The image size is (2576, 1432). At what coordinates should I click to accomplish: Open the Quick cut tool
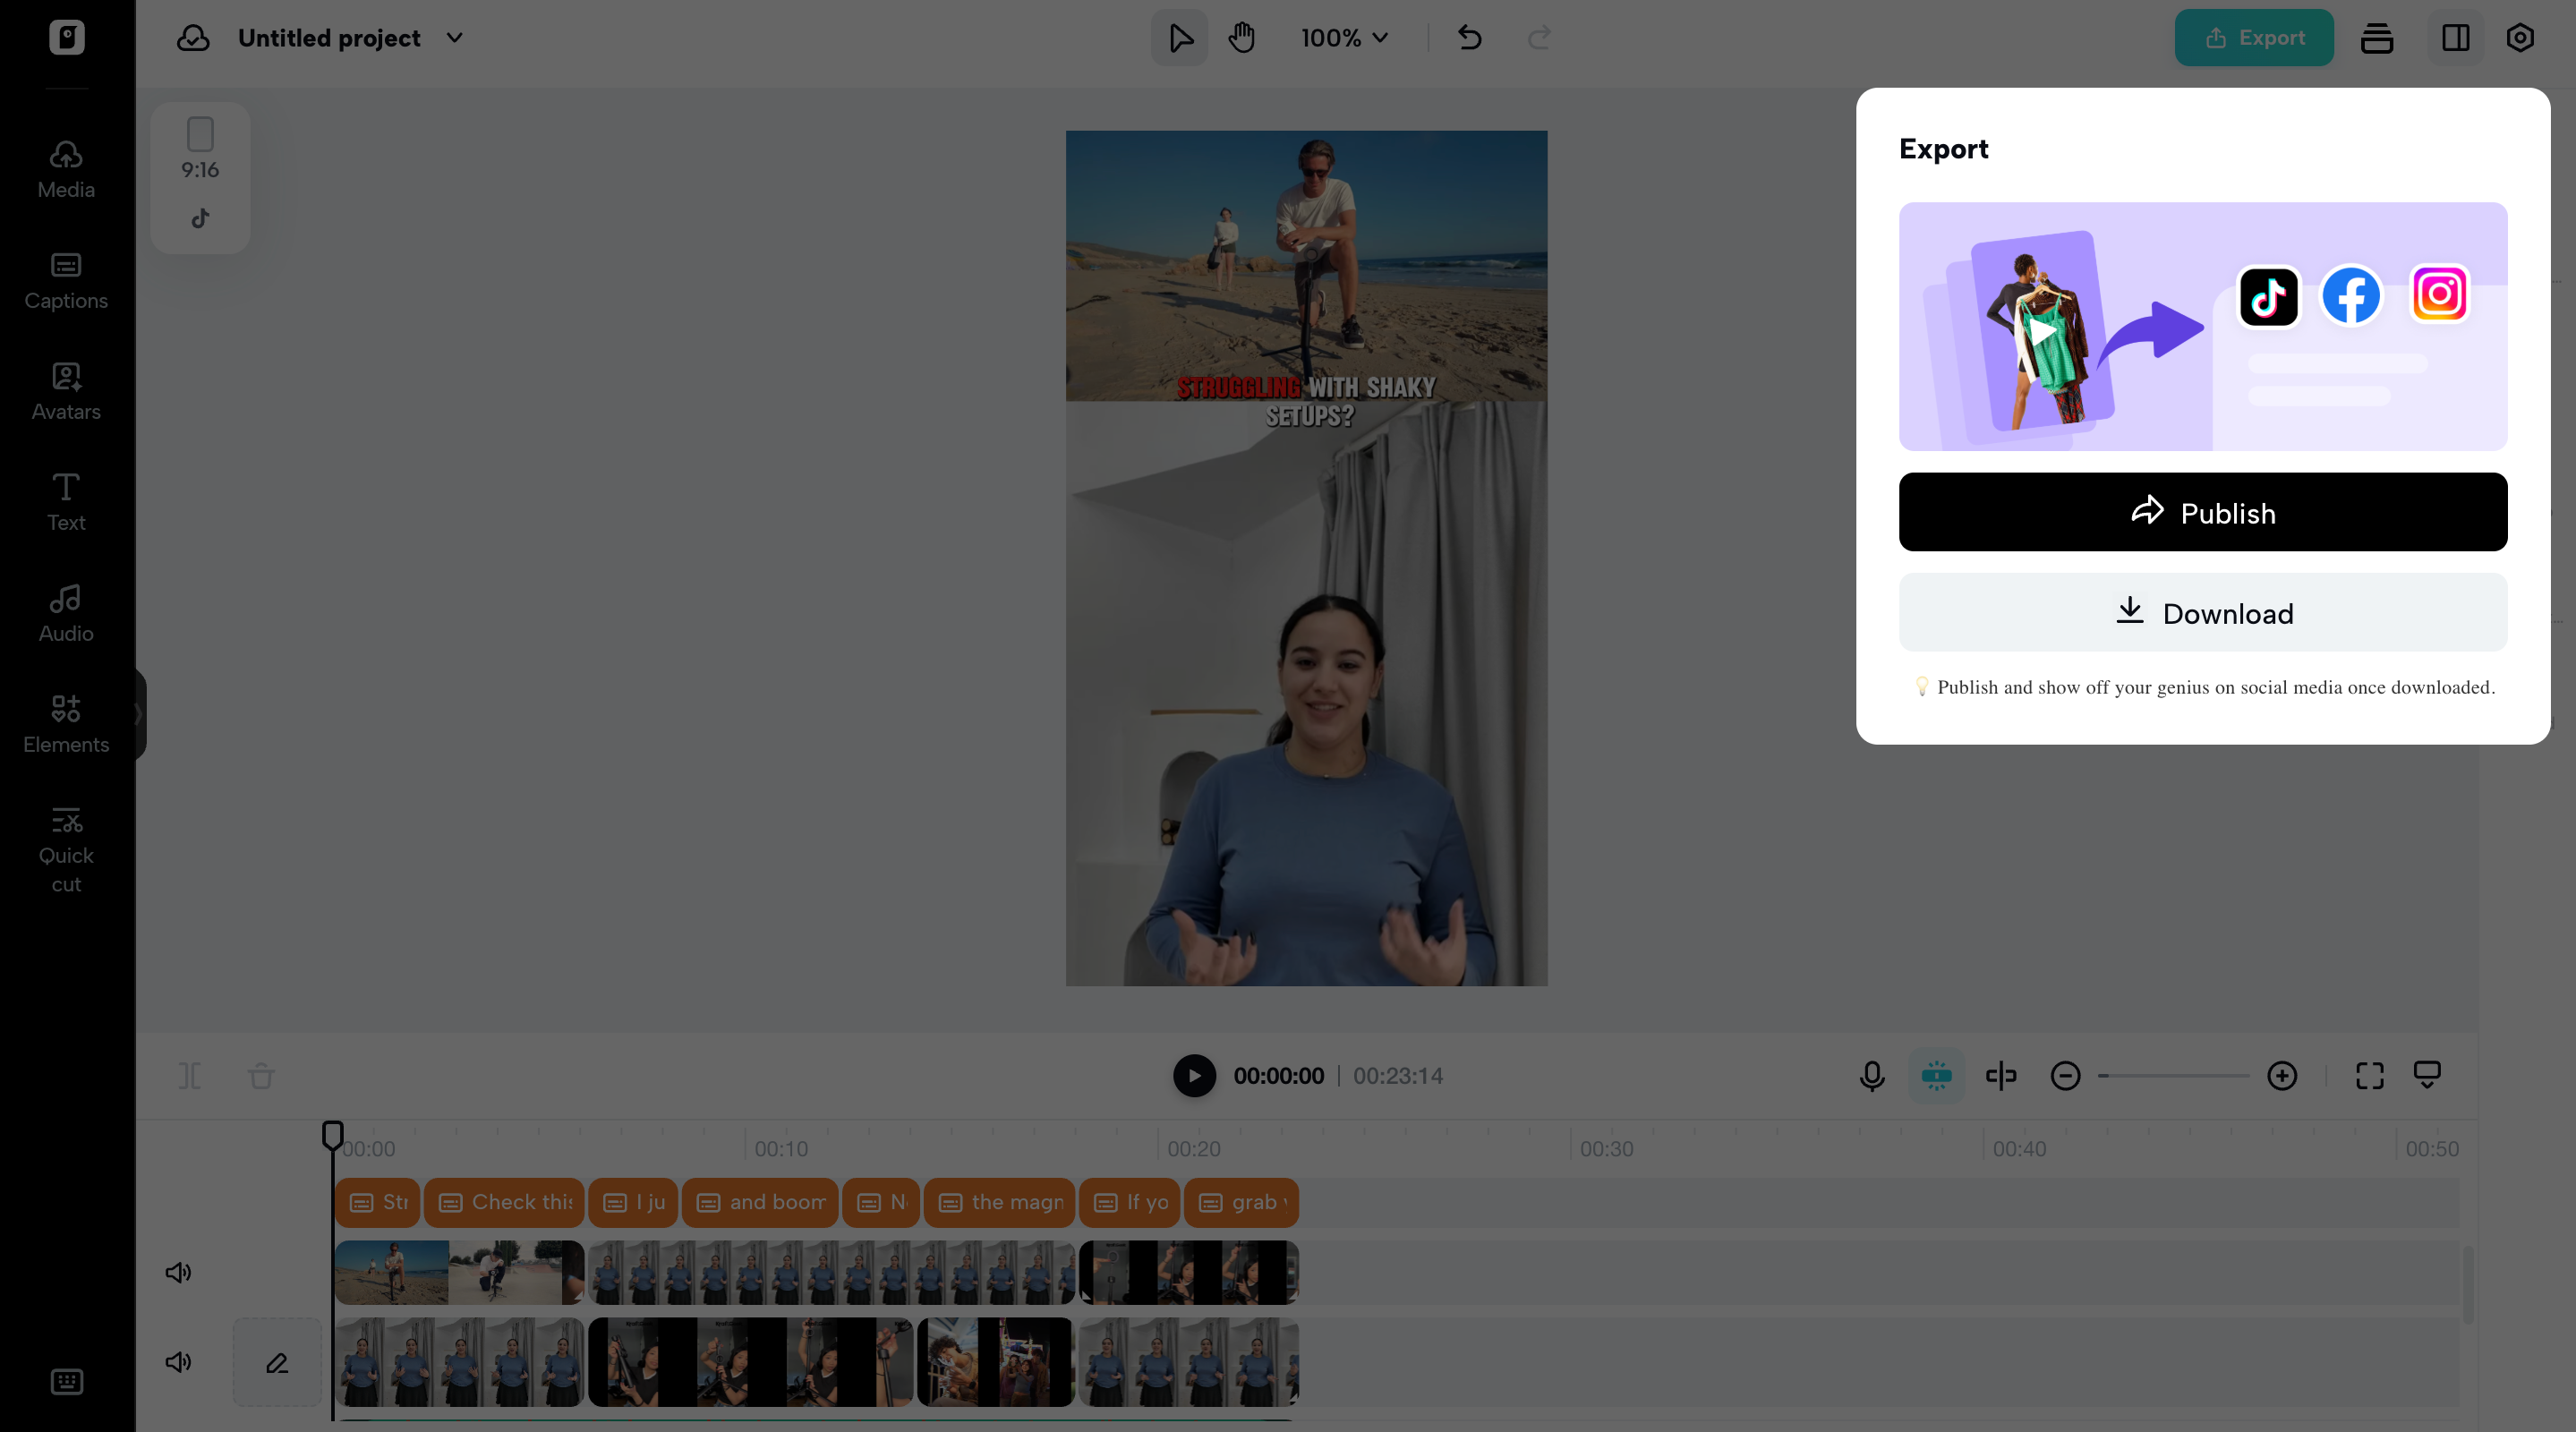coord(65,848)
